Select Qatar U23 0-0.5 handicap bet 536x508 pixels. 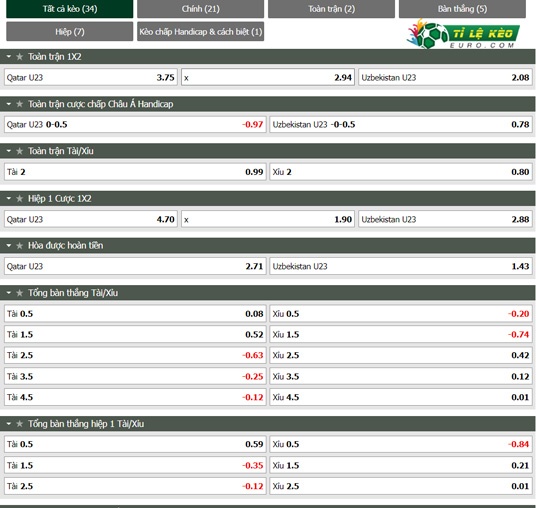click(135, 124)
